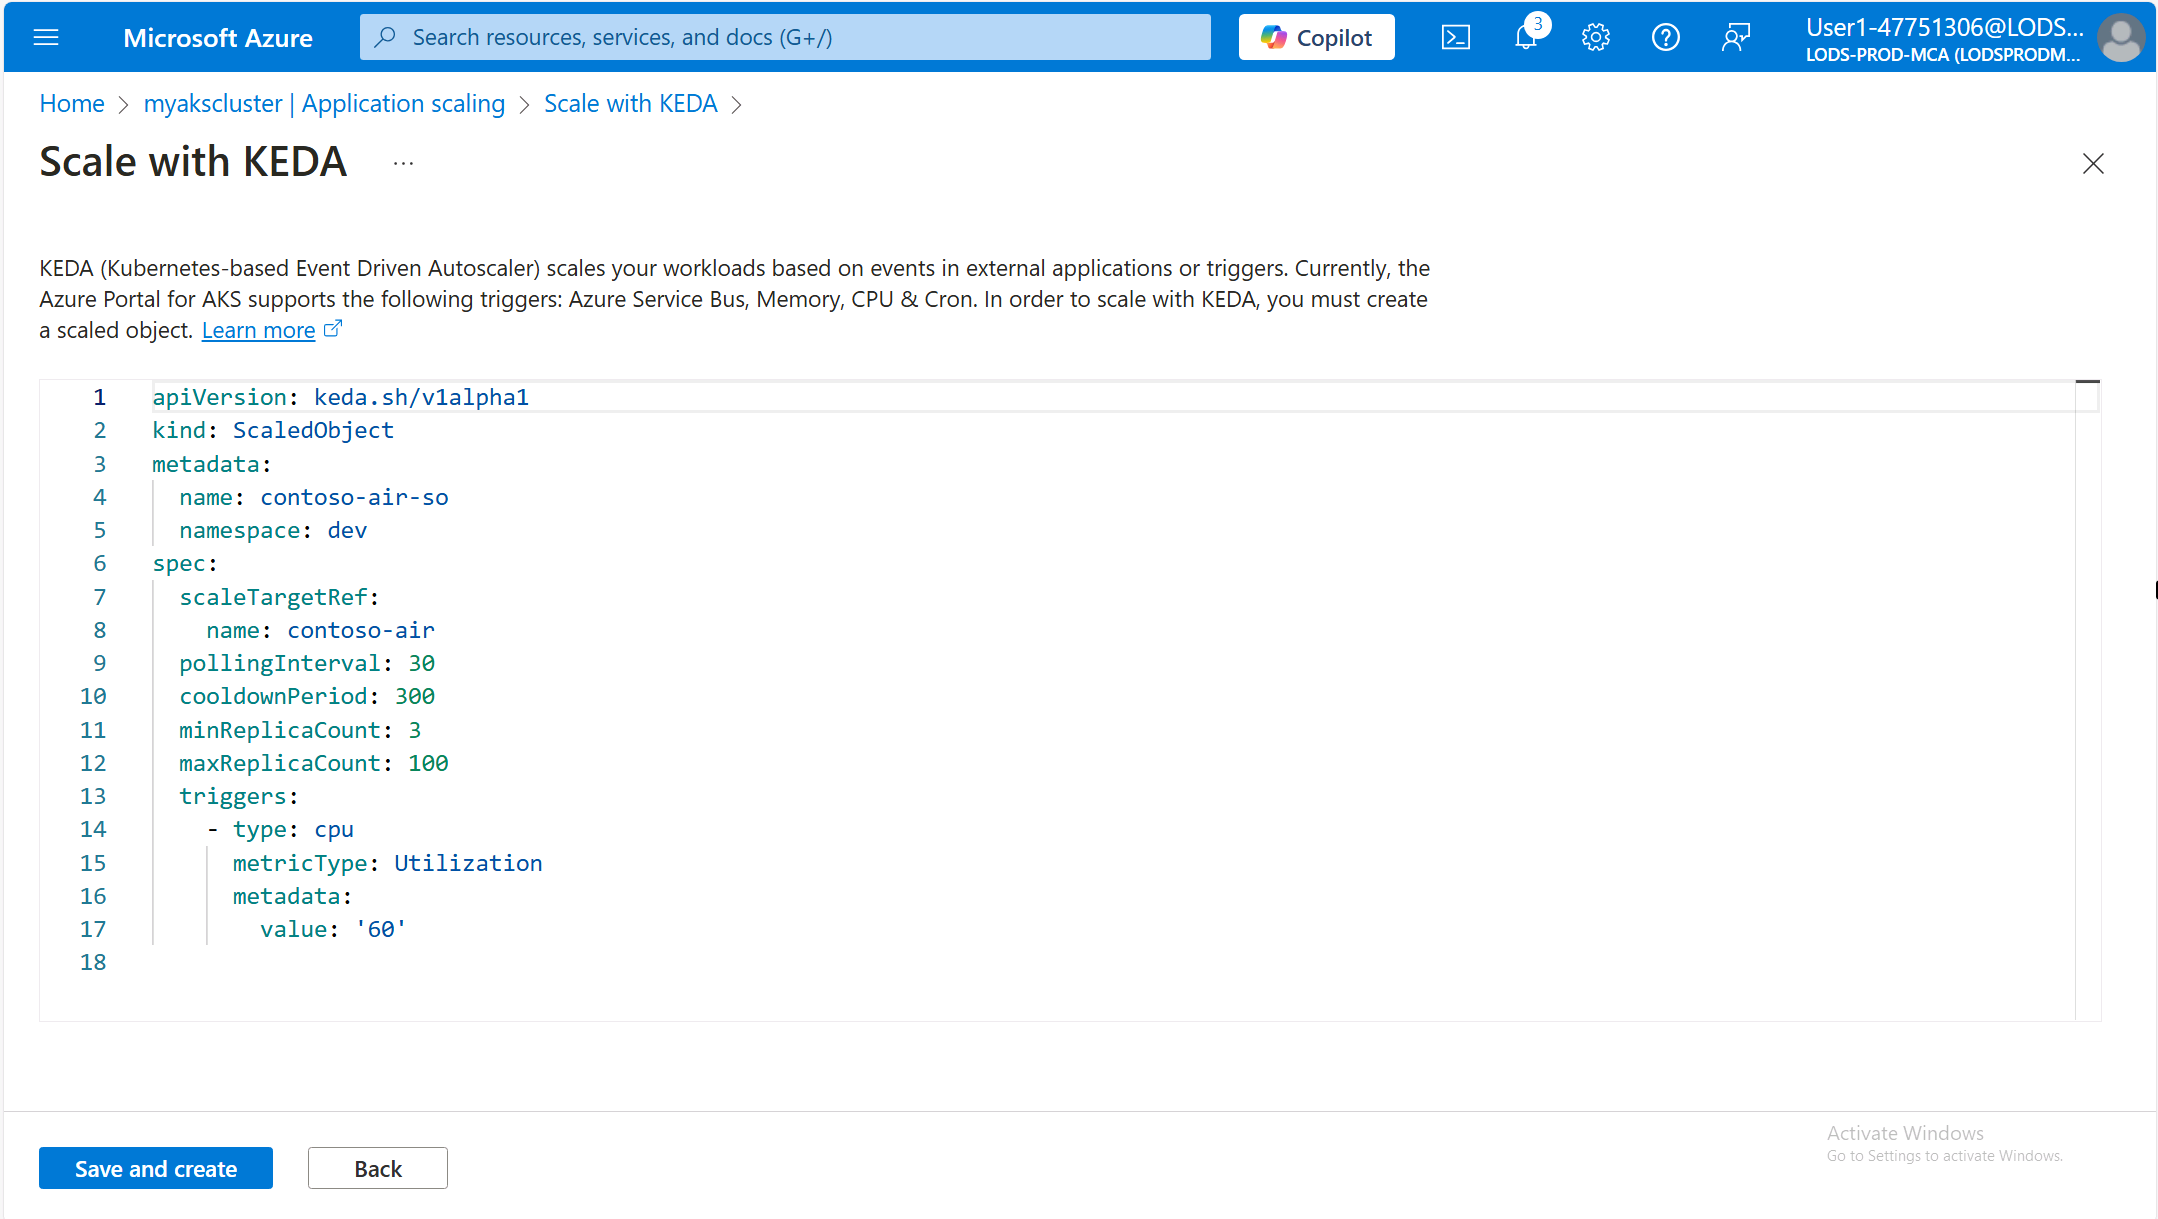Viewport: 2158px width, 1219px height.
Task: Close the Scale with KEDA panel
Action: click(2093, 165)
